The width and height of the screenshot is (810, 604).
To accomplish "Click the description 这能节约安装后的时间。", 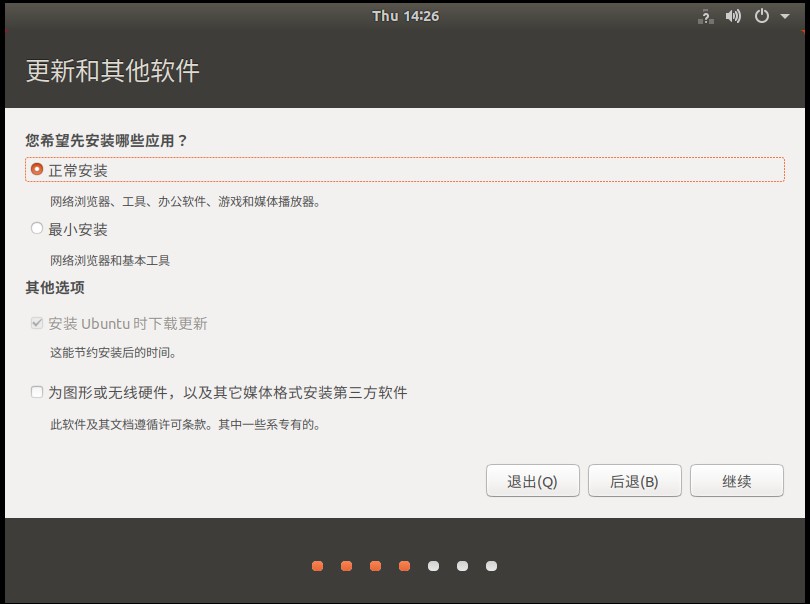I will click(x=113, y=353).
